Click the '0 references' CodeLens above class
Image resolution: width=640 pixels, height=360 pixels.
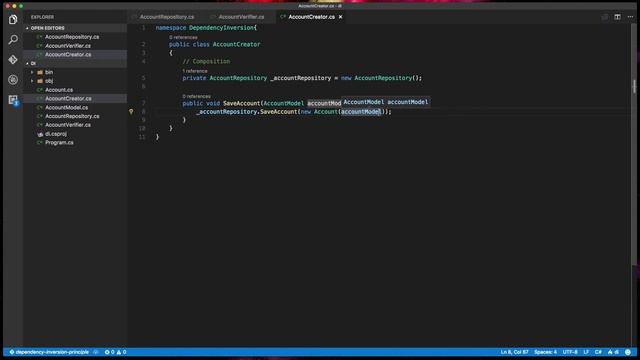click(183, 38)
